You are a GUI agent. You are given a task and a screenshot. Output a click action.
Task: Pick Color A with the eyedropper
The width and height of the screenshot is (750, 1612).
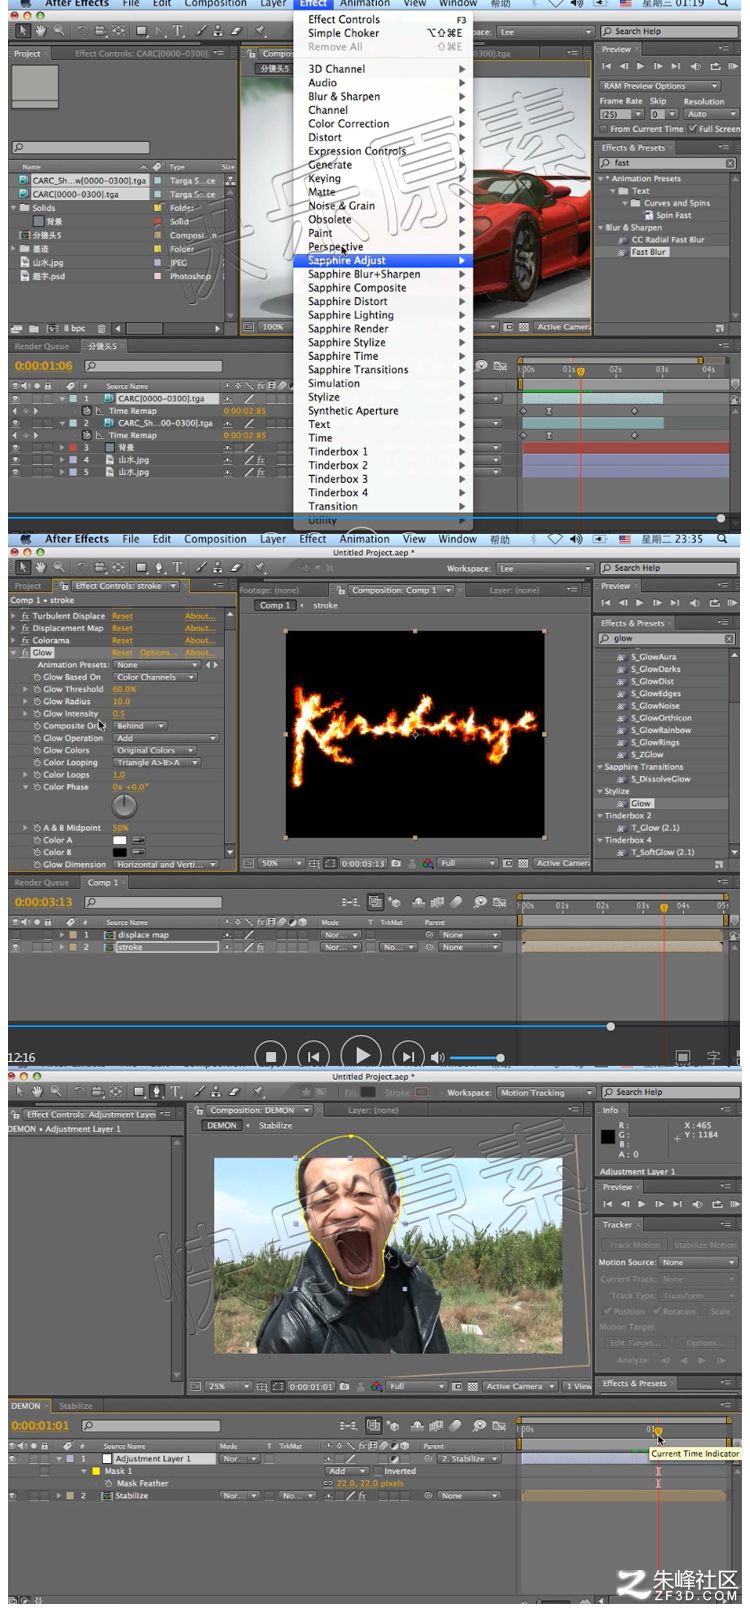click(x=139, y=840)
